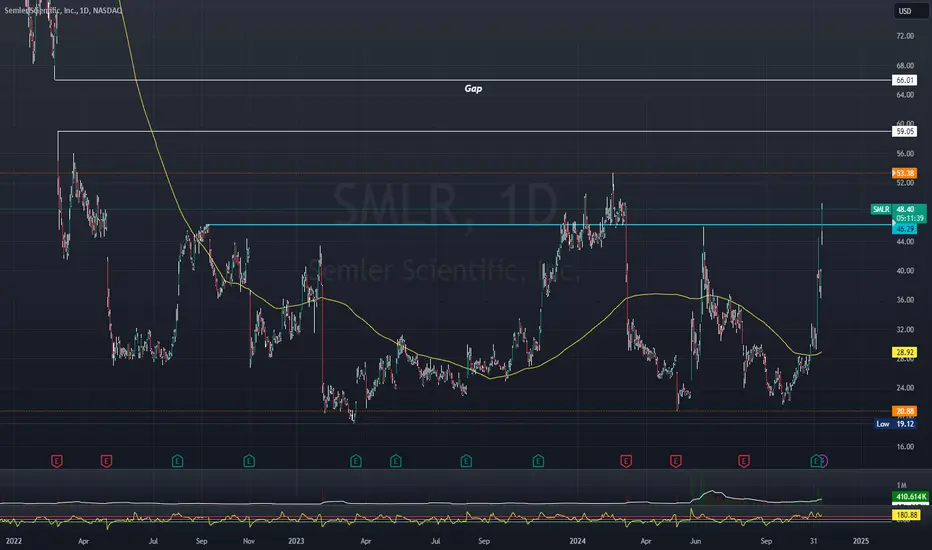The width and height of the screenshot is (932, 550).
Task: Open the green earnings marker near August 2023
Action: (x=466, y=461)
